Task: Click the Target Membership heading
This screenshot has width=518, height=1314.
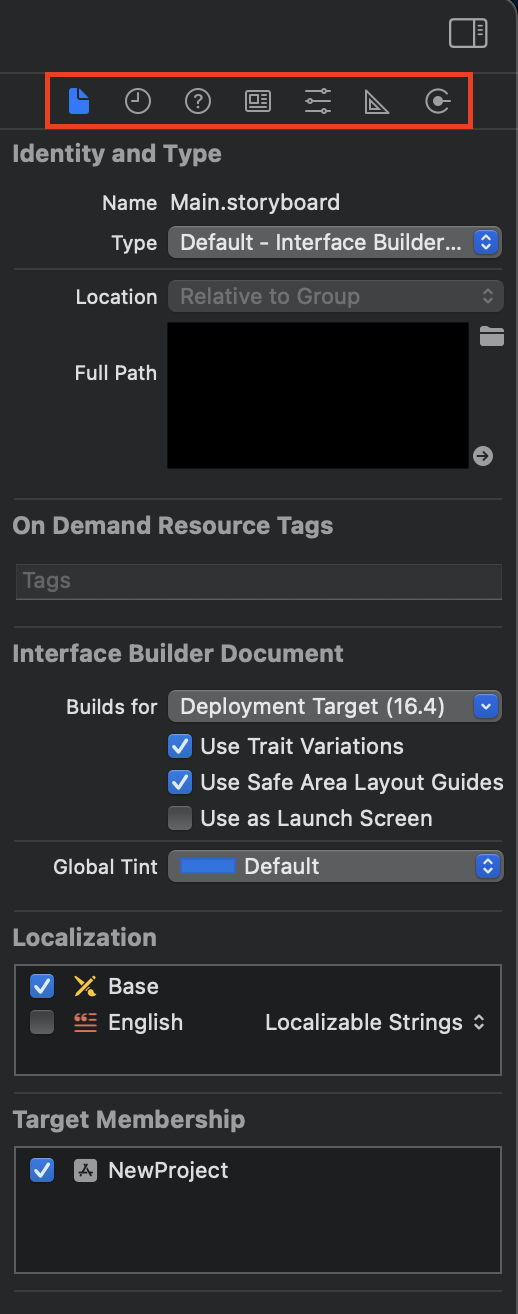Action: pos(129,1119)
